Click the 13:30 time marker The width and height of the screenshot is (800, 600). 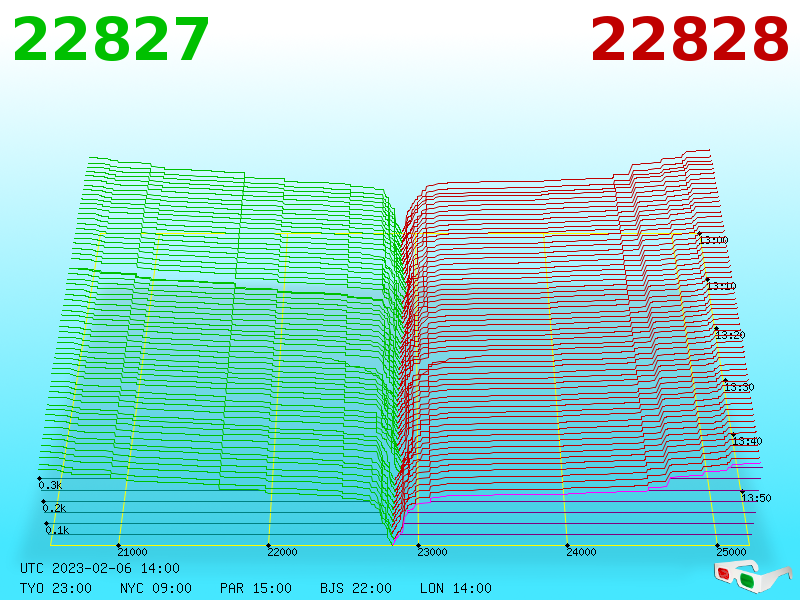click(x=739, y=387)
